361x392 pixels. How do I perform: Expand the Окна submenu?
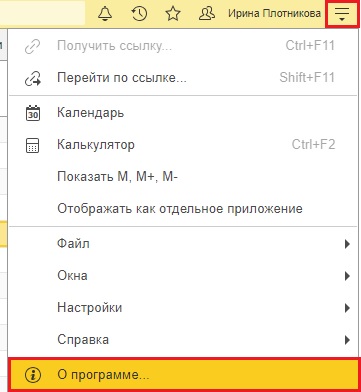tap(184, 276)
